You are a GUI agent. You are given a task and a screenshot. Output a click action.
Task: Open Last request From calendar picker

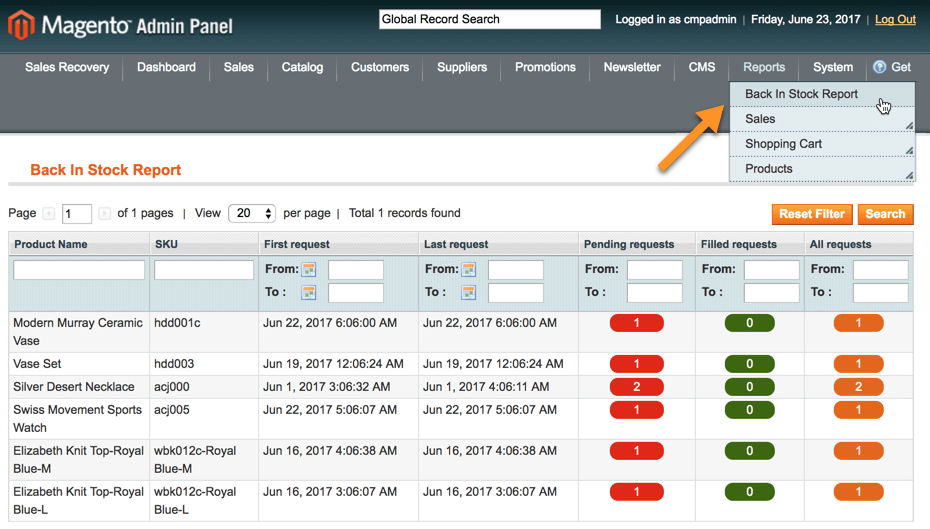point(469,270)
